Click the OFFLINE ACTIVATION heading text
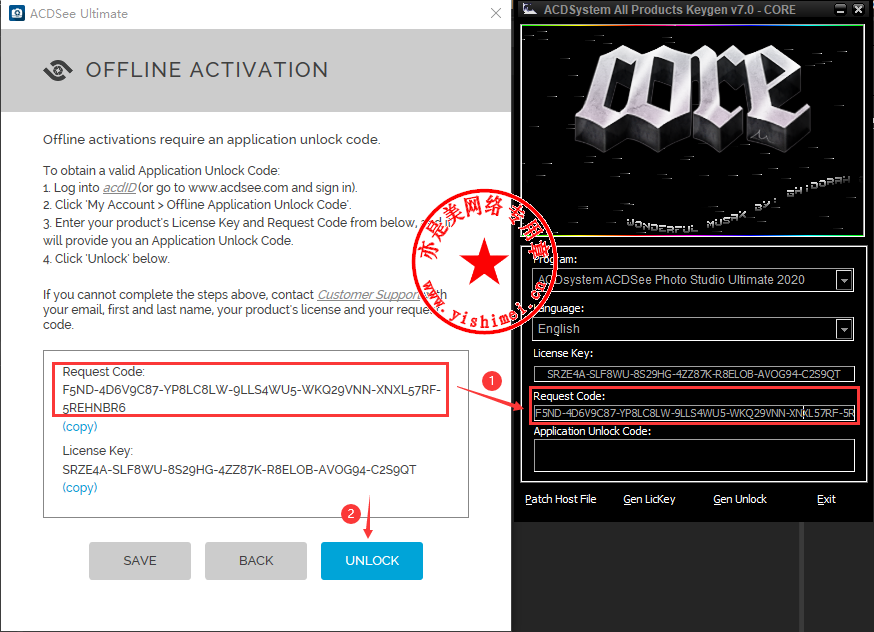Image resolution: width=874 pixels, height=632 pixels. [x=207, y=70]
